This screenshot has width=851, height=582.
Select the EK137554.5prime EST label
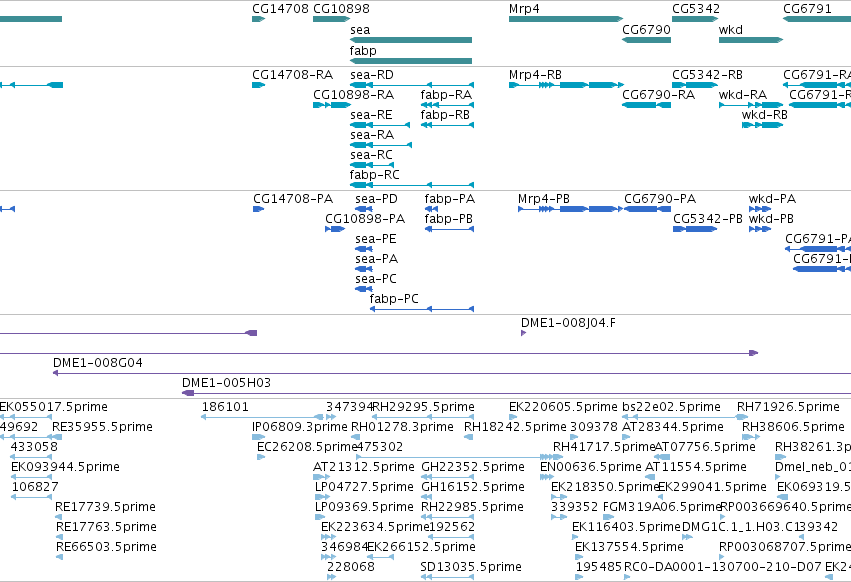[629, 547]
